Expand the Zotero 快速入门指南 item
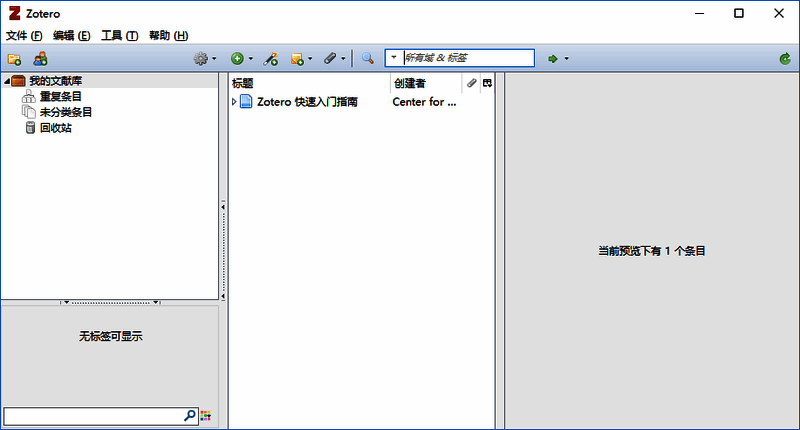 [234, 102]
